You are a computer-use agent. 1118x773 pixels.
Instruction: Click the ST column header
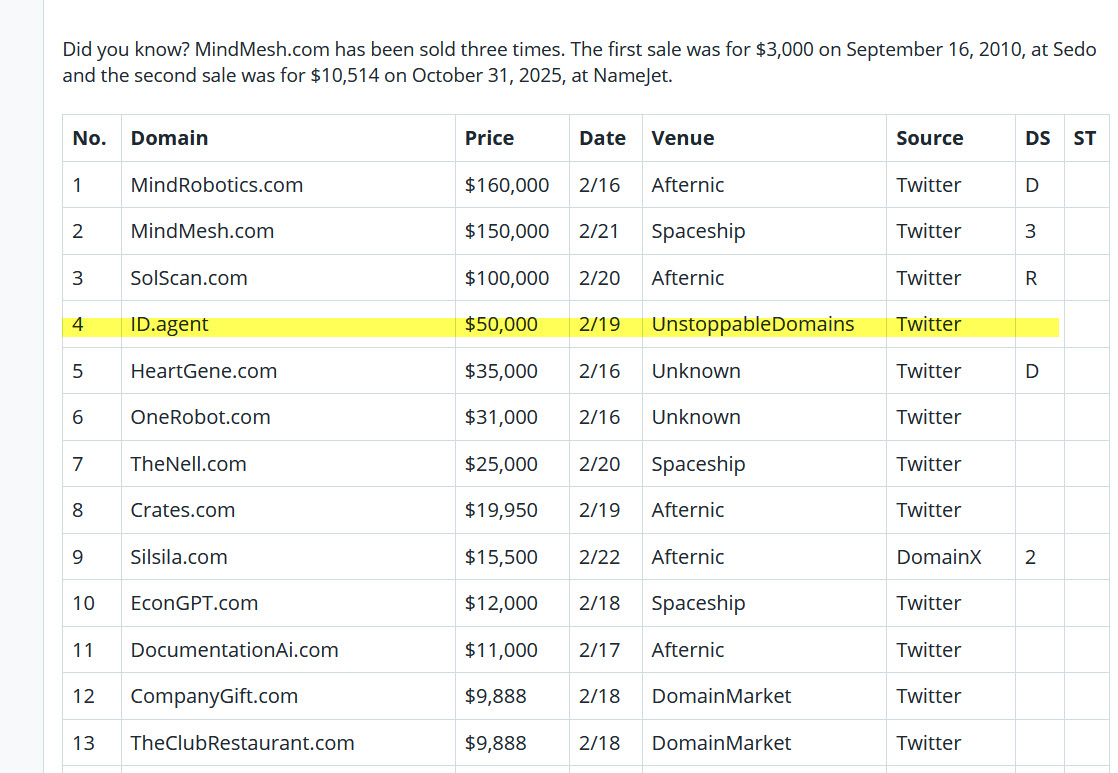pyautogui.click(x=1084, y=138)
